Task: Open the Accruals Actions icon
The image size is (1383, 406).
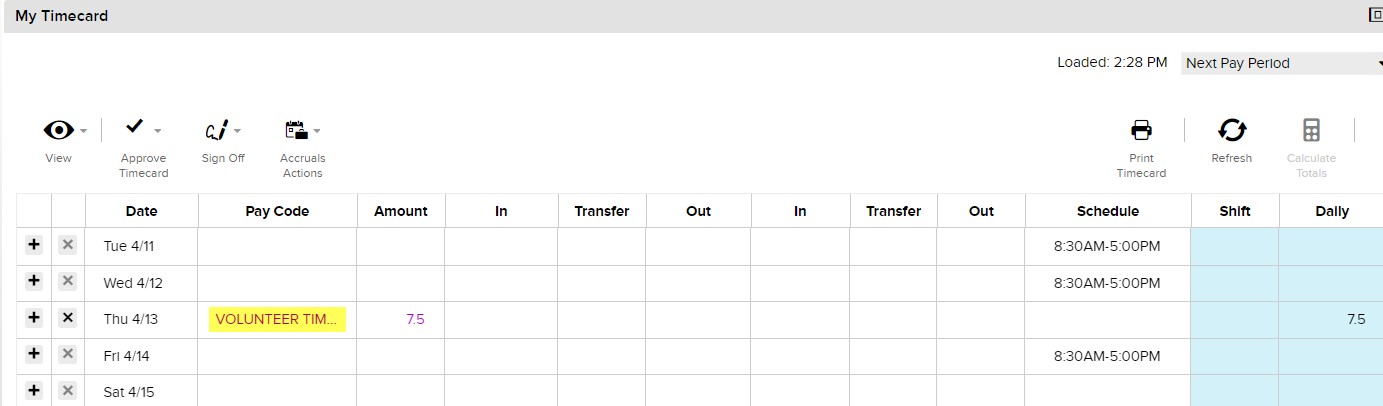Action: 295,129
